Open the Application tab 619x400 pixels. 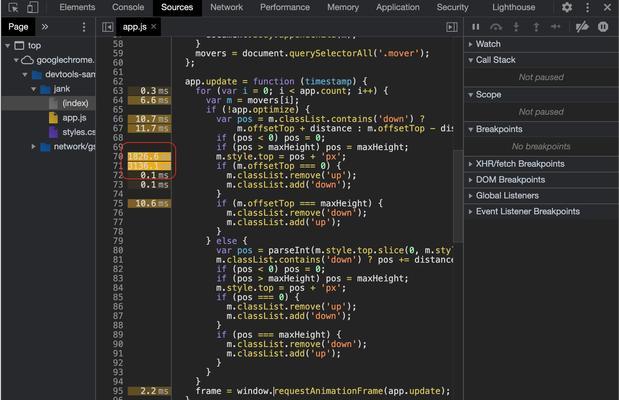[398, 7]
